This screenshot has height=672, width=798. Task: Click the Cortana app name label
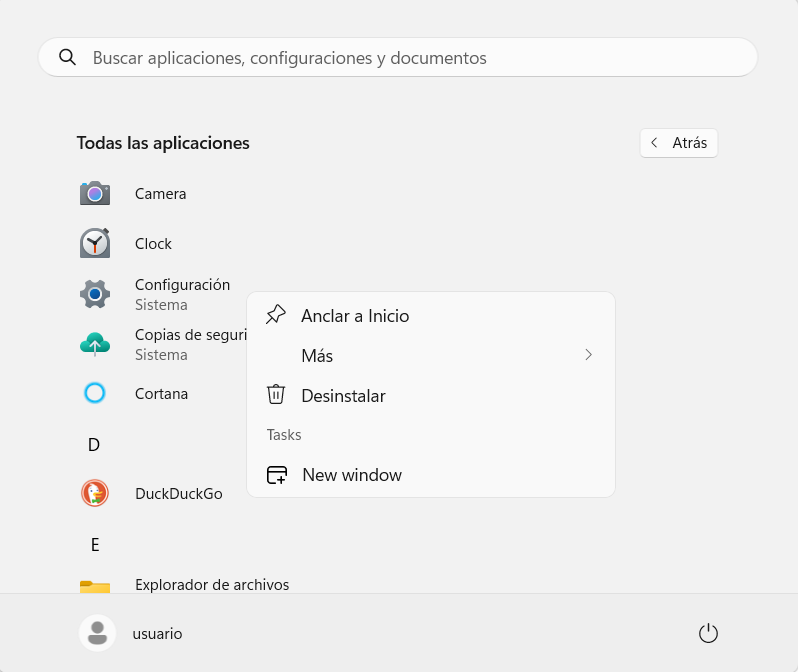click(161, 394)
